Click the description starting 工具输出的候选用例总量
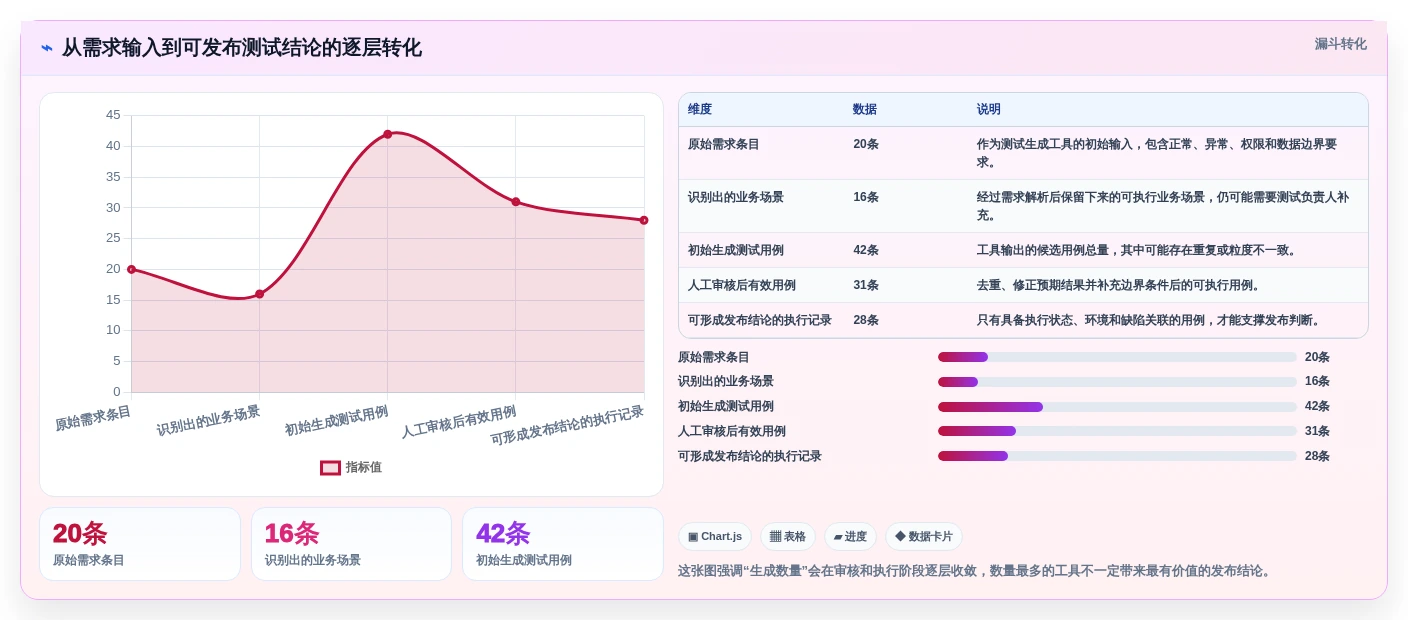Image resolution: width=1408 pixels, height=620 pixels. pos(1139,250)
